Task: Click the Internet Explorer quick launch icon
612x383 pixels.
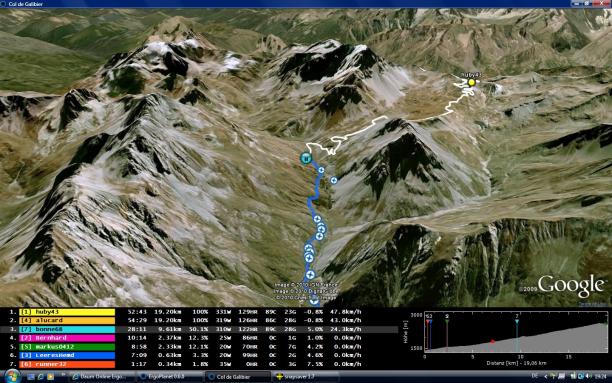Action: tap(41, 377)
